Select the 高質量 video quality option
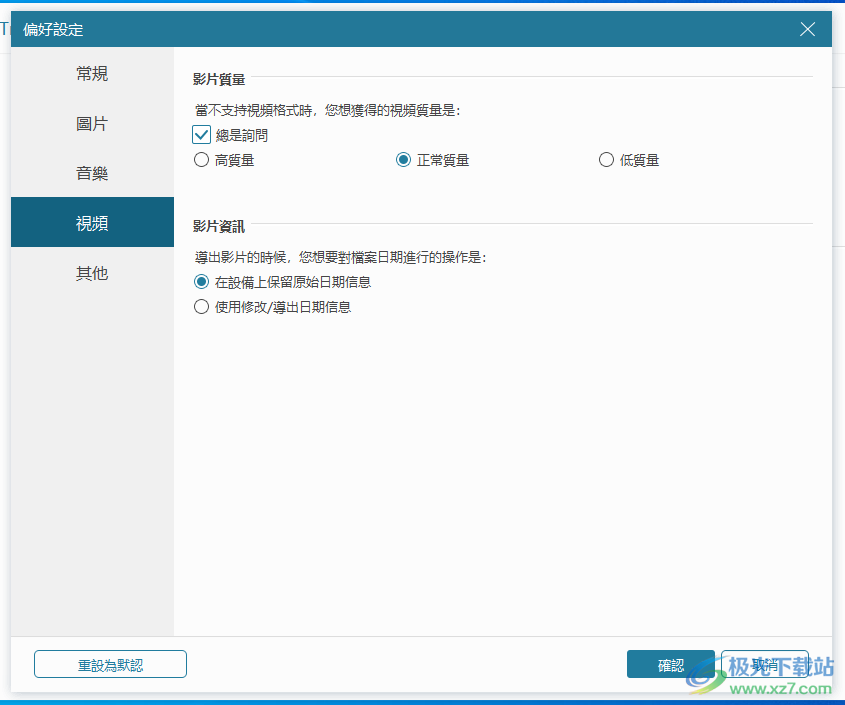Image resolution: width=845 pixels, height=705 pixels. tap(201, 159)
